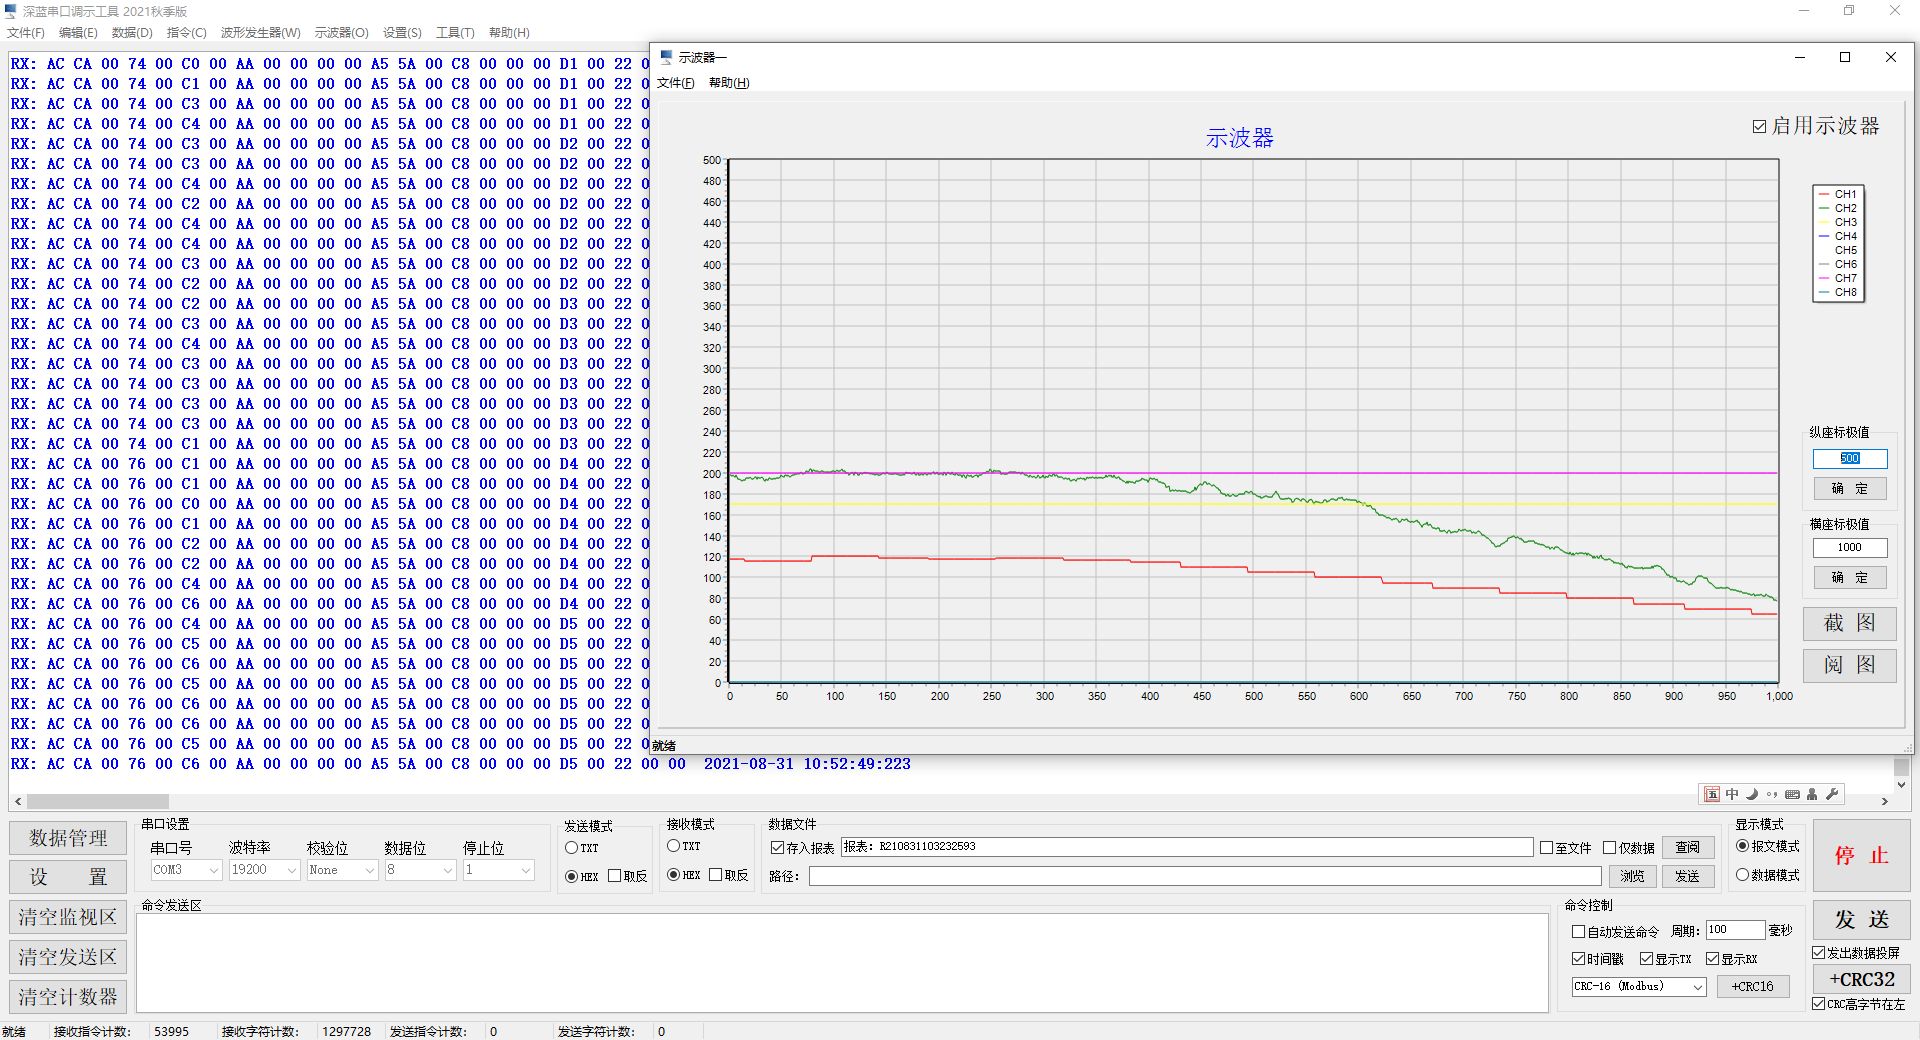Check 取反 under receive mode
The height and width of the screenshot is (1040, 1920).
point(715,874)
